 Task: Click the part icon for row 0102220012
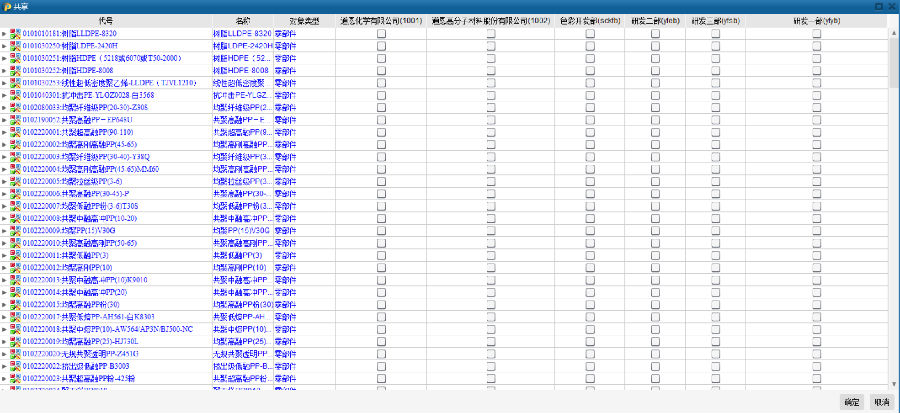[x=15, y=268]
